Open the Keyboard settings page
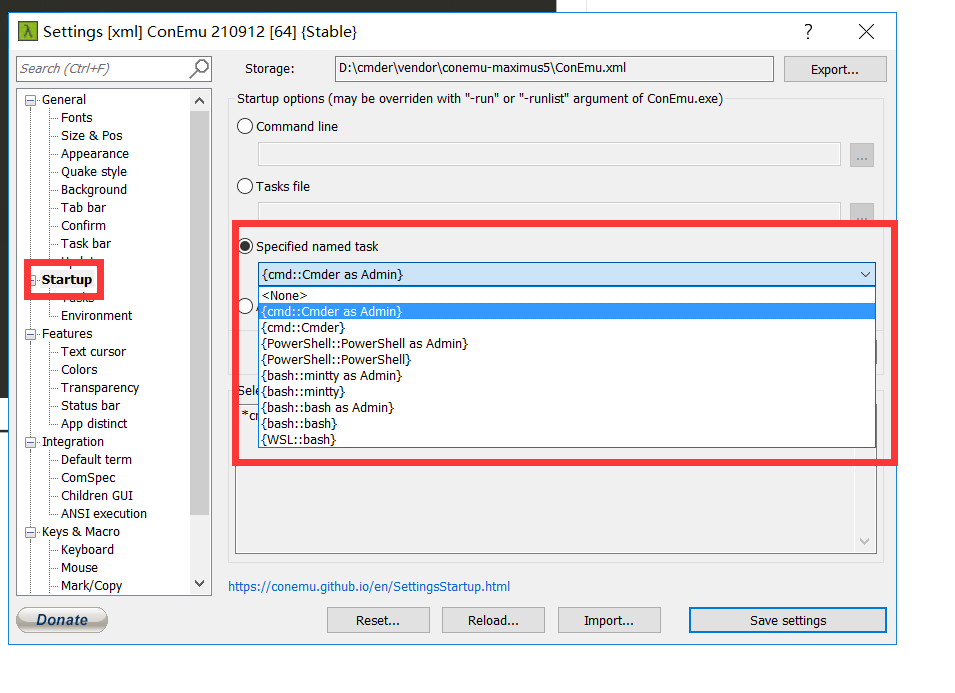The width and height of the screenshot is (955, 693). click(x=88, y=549)
